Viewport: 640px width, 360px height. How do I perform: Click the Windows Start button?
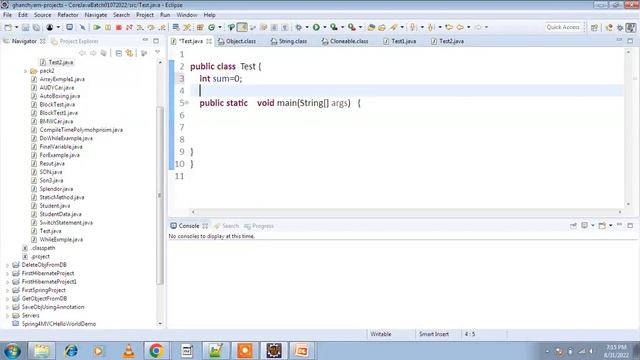12,351
